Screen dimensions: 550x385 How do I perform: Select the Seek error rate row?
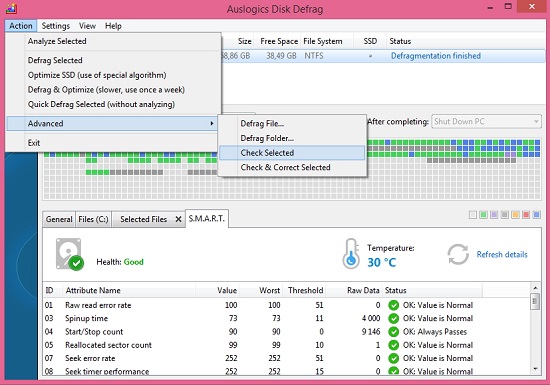pos(287,358)
